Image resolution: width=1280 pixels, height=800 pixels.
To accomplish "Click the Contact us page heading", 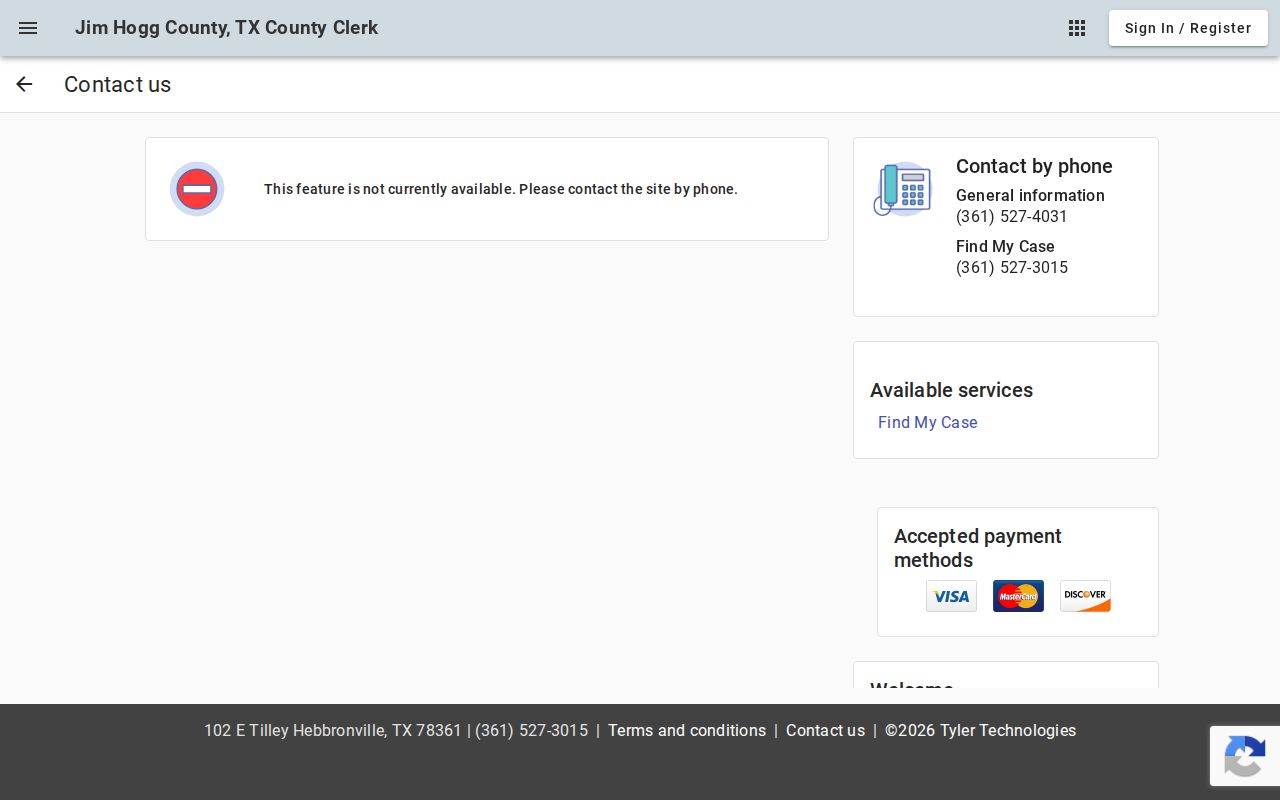I will coord(118,84).
